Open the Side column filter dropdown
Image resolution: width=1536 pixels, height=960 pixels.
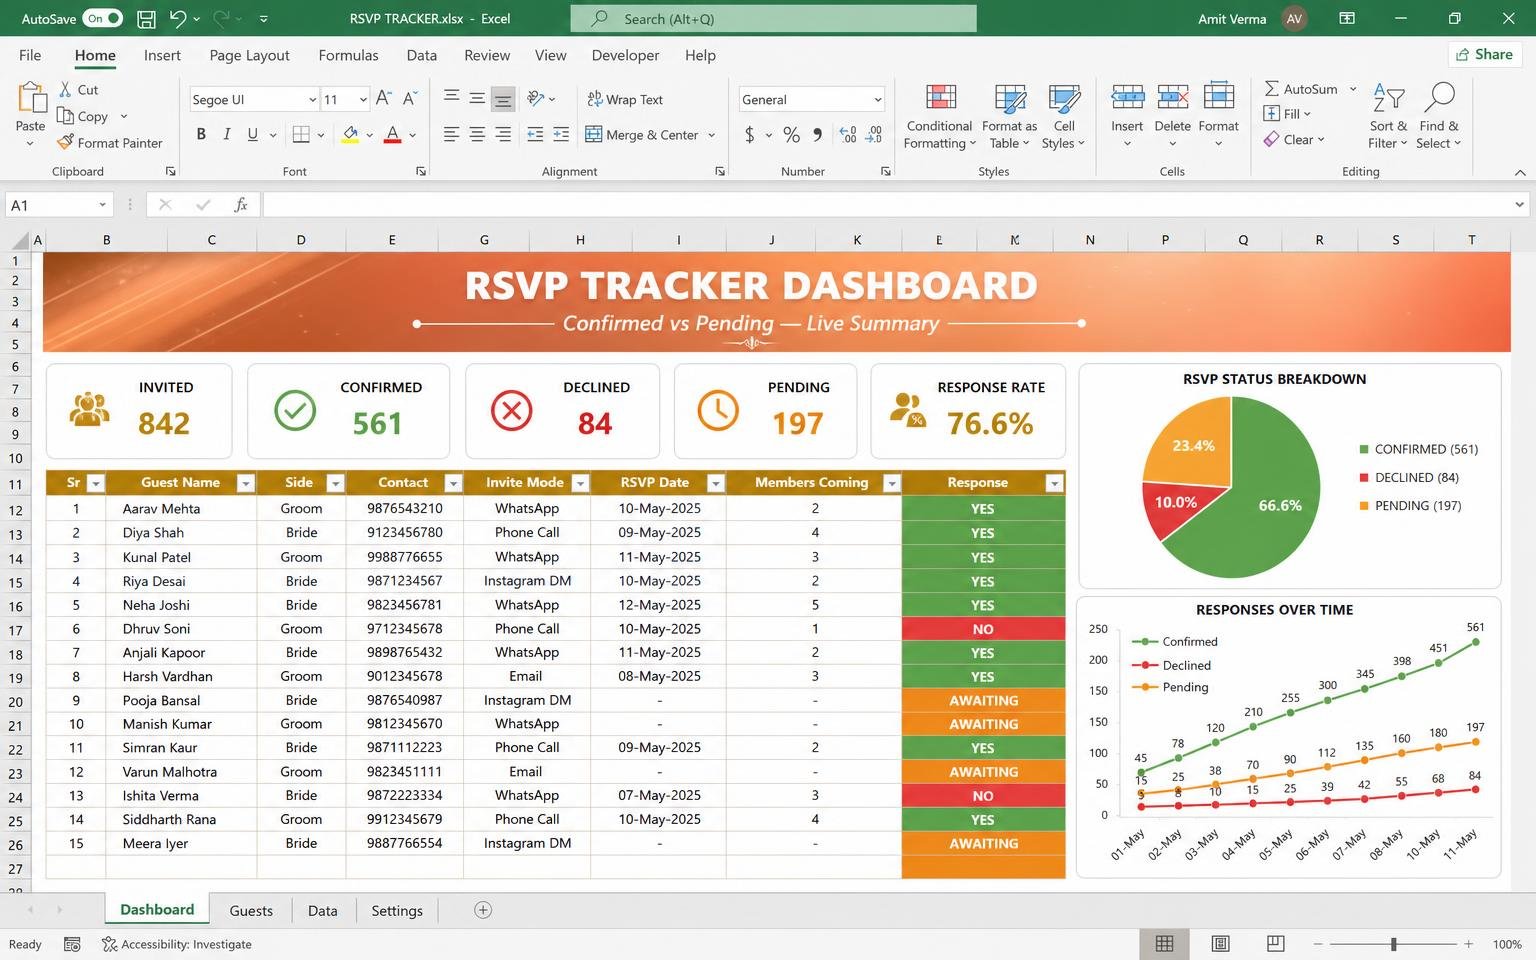(x=336, y=483)
